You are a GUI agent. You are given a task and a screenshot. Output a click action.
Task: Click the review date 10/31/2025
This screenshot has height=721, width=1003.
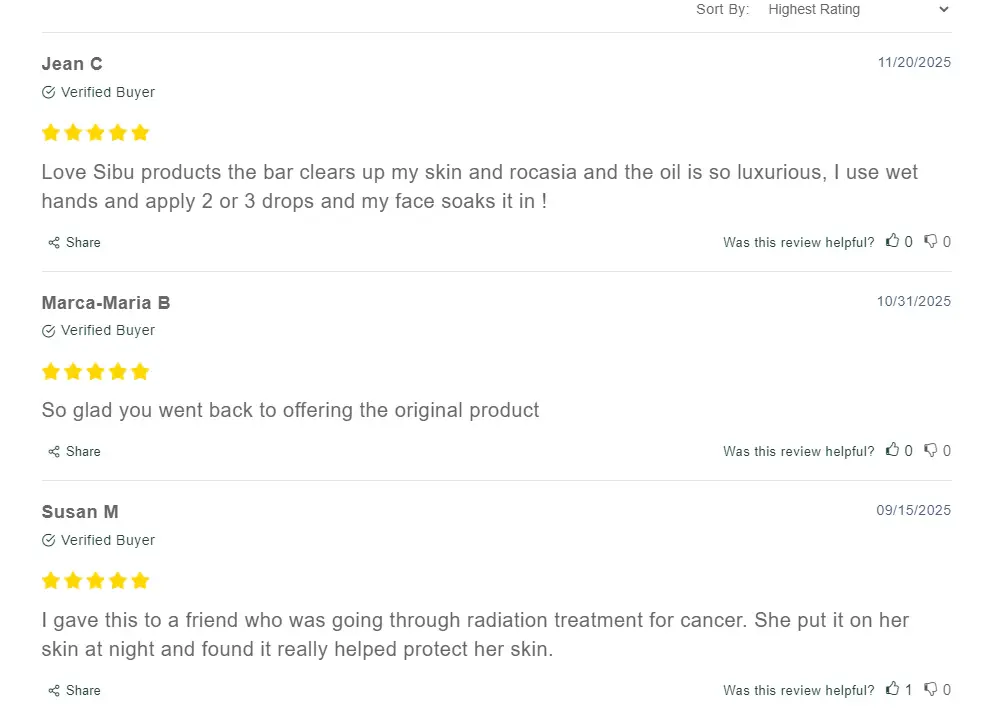[914, 301]
